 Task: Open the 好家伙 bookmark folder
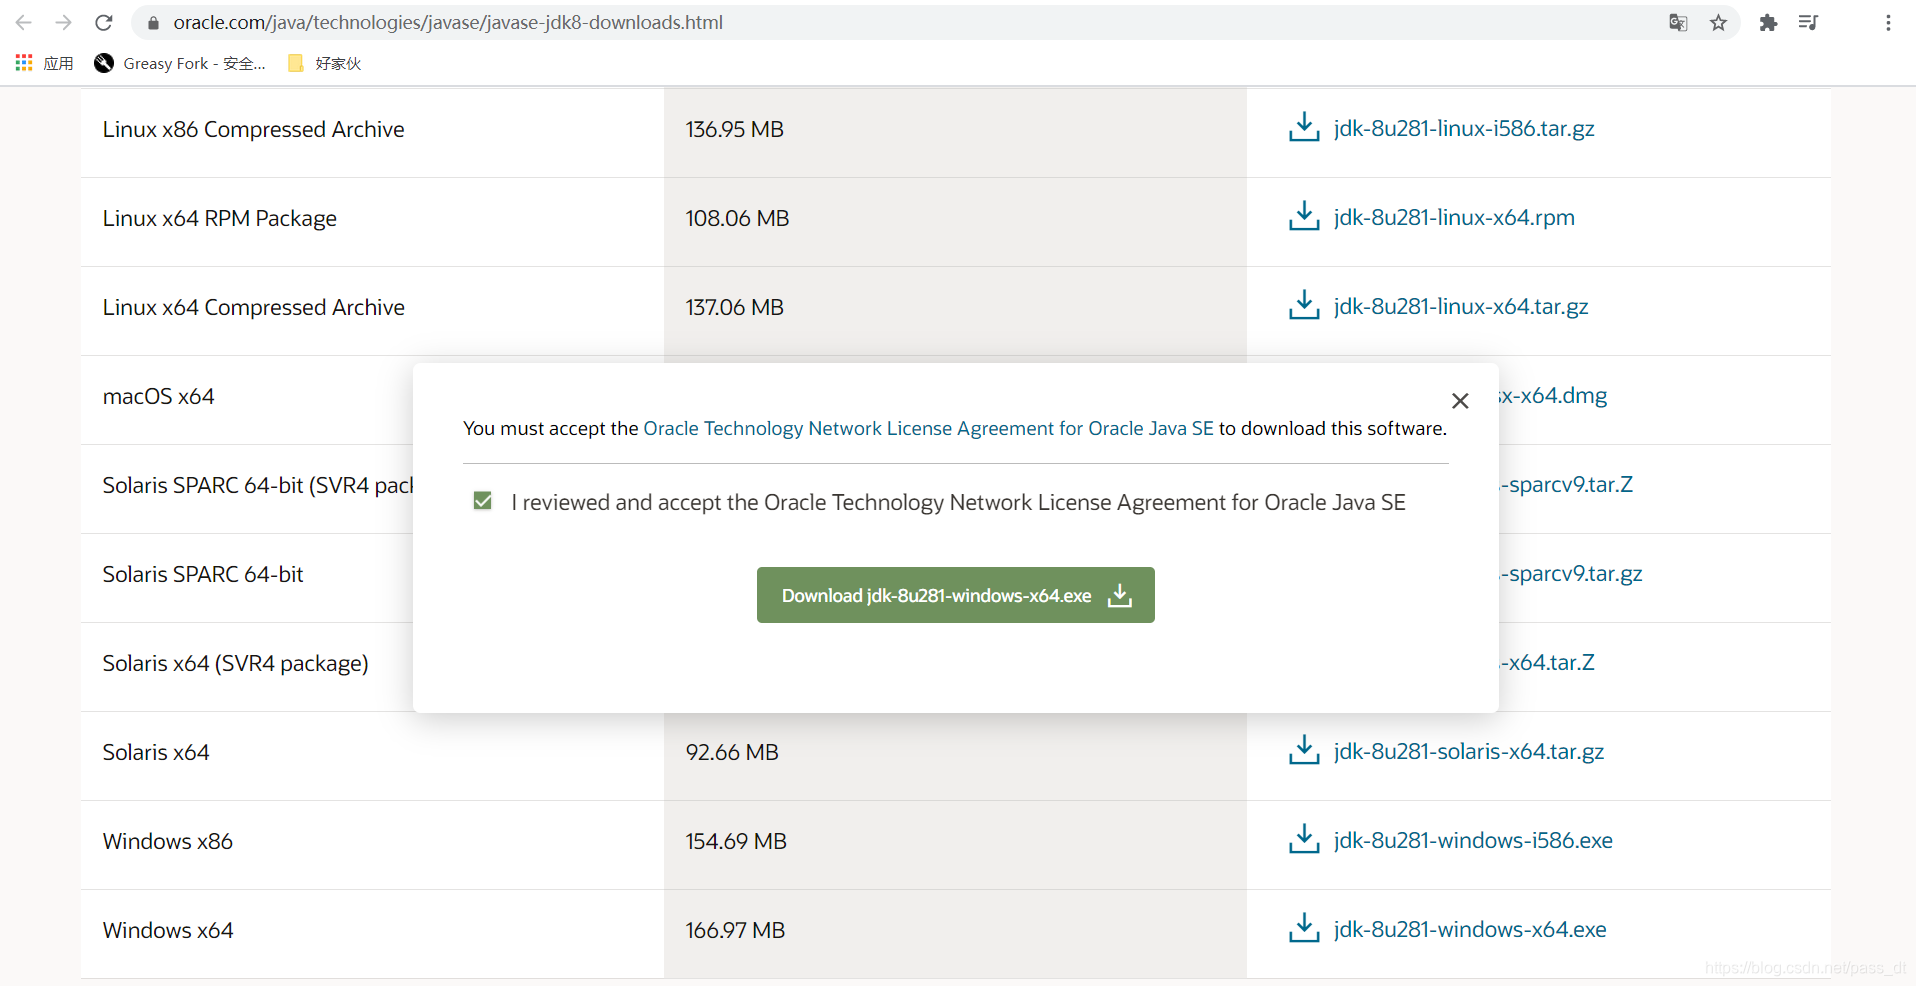pyautogui.click(x=324, y=63)
